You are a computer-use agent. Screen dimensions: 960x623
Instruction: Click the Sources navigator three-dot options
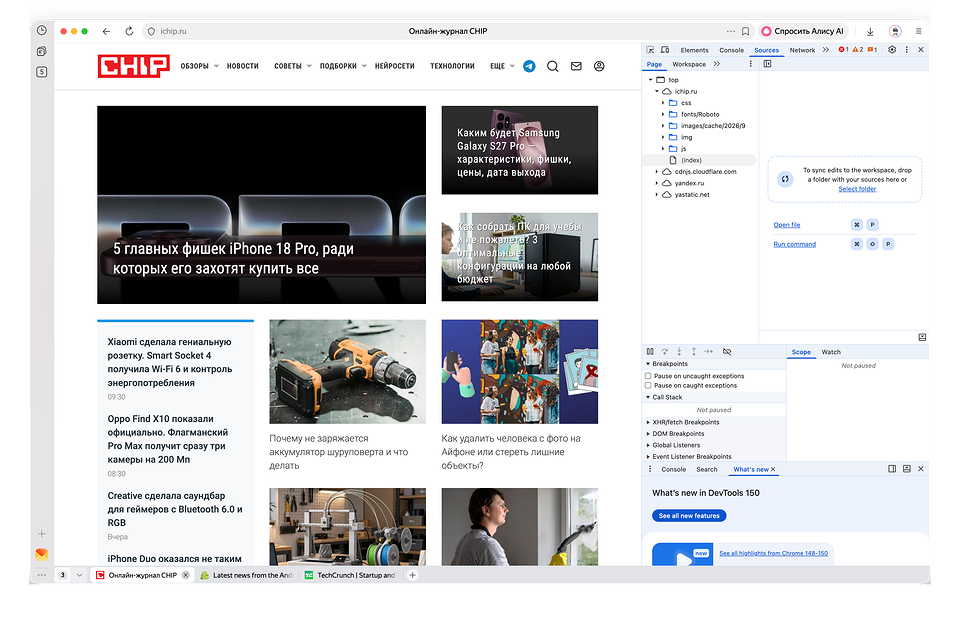pyautogui.click(x=751, y=64)
